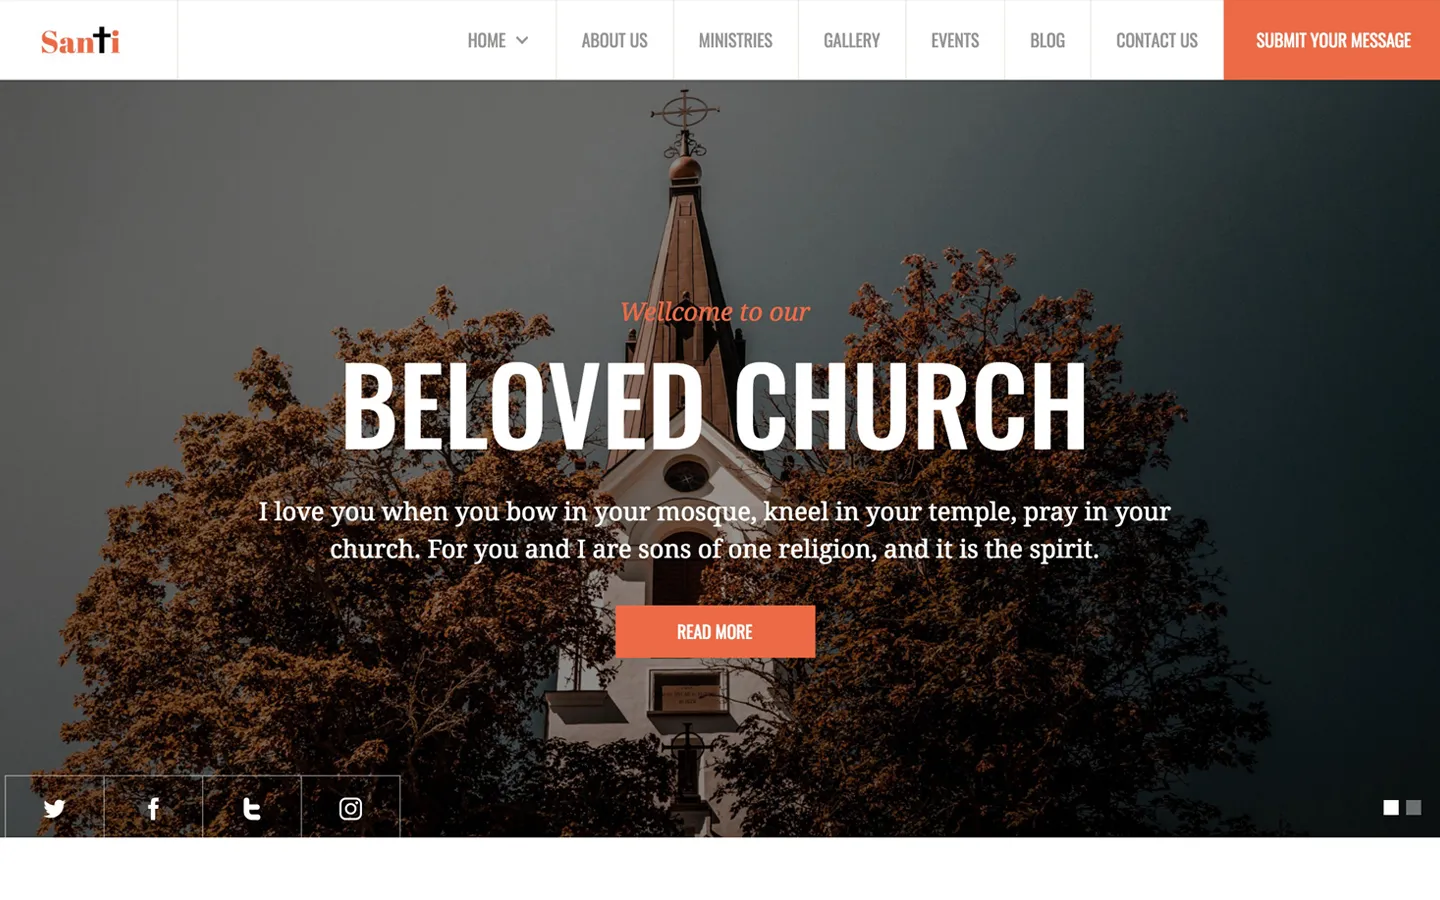Open the Home menu item

(487, 40)
